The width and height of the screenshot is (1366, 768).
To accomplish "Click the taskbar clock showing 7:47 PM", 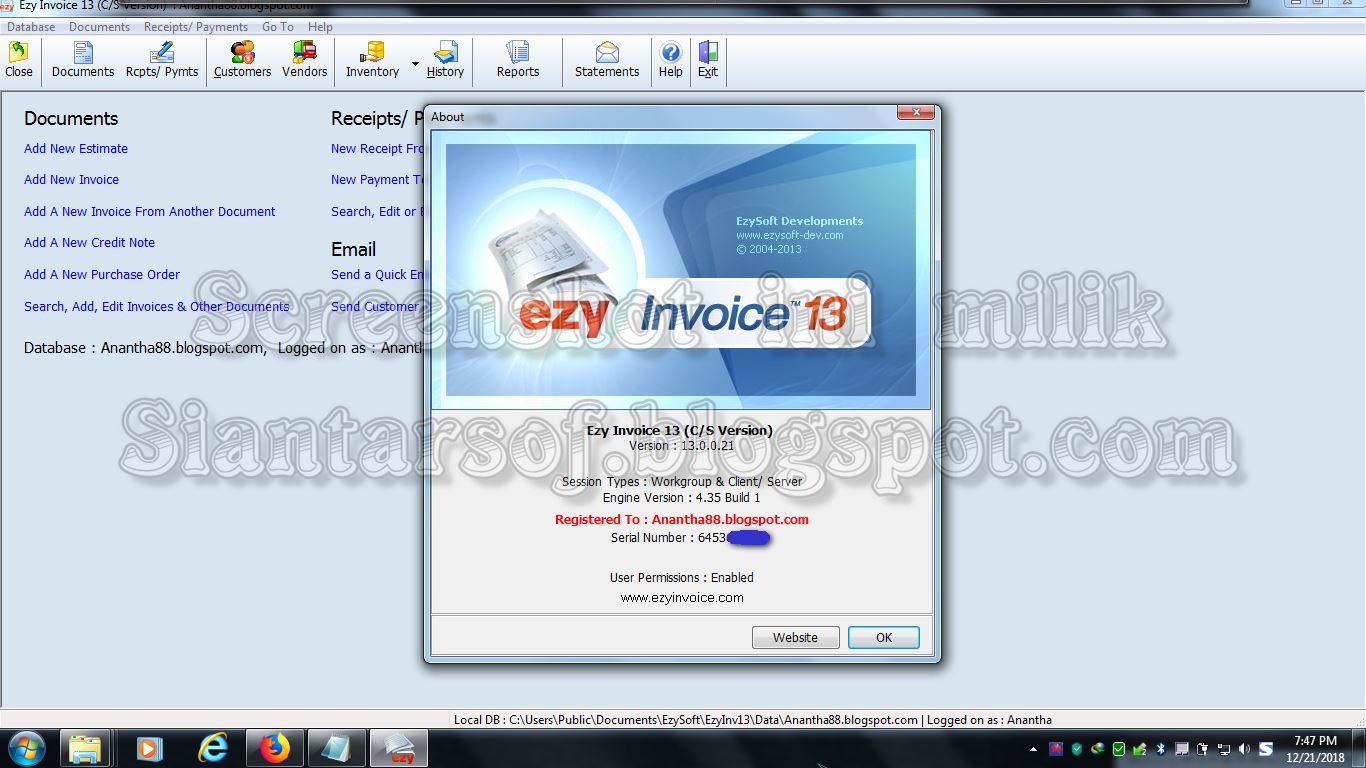I will (1315, 748).
